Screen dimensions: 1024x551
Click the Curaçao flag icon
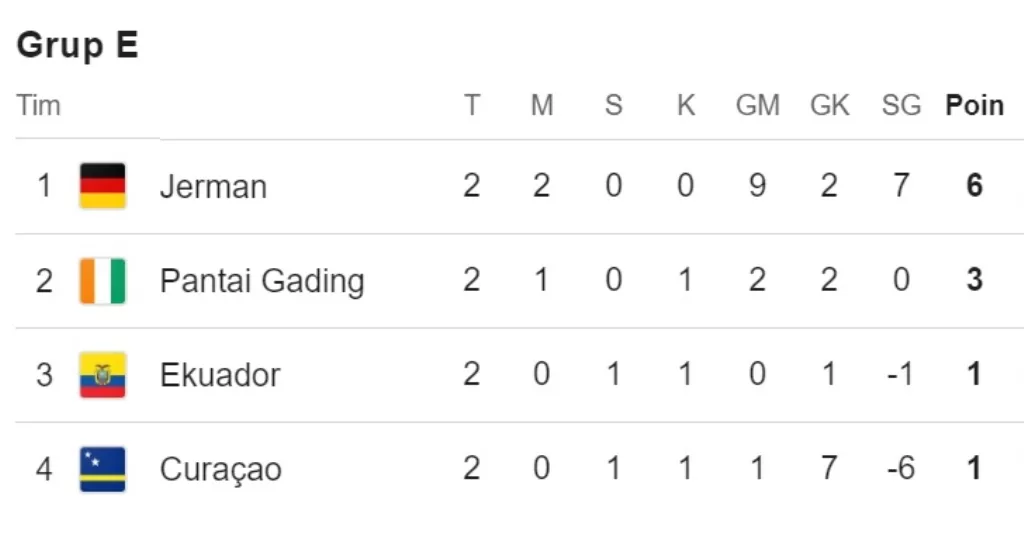tap(103, 469)
